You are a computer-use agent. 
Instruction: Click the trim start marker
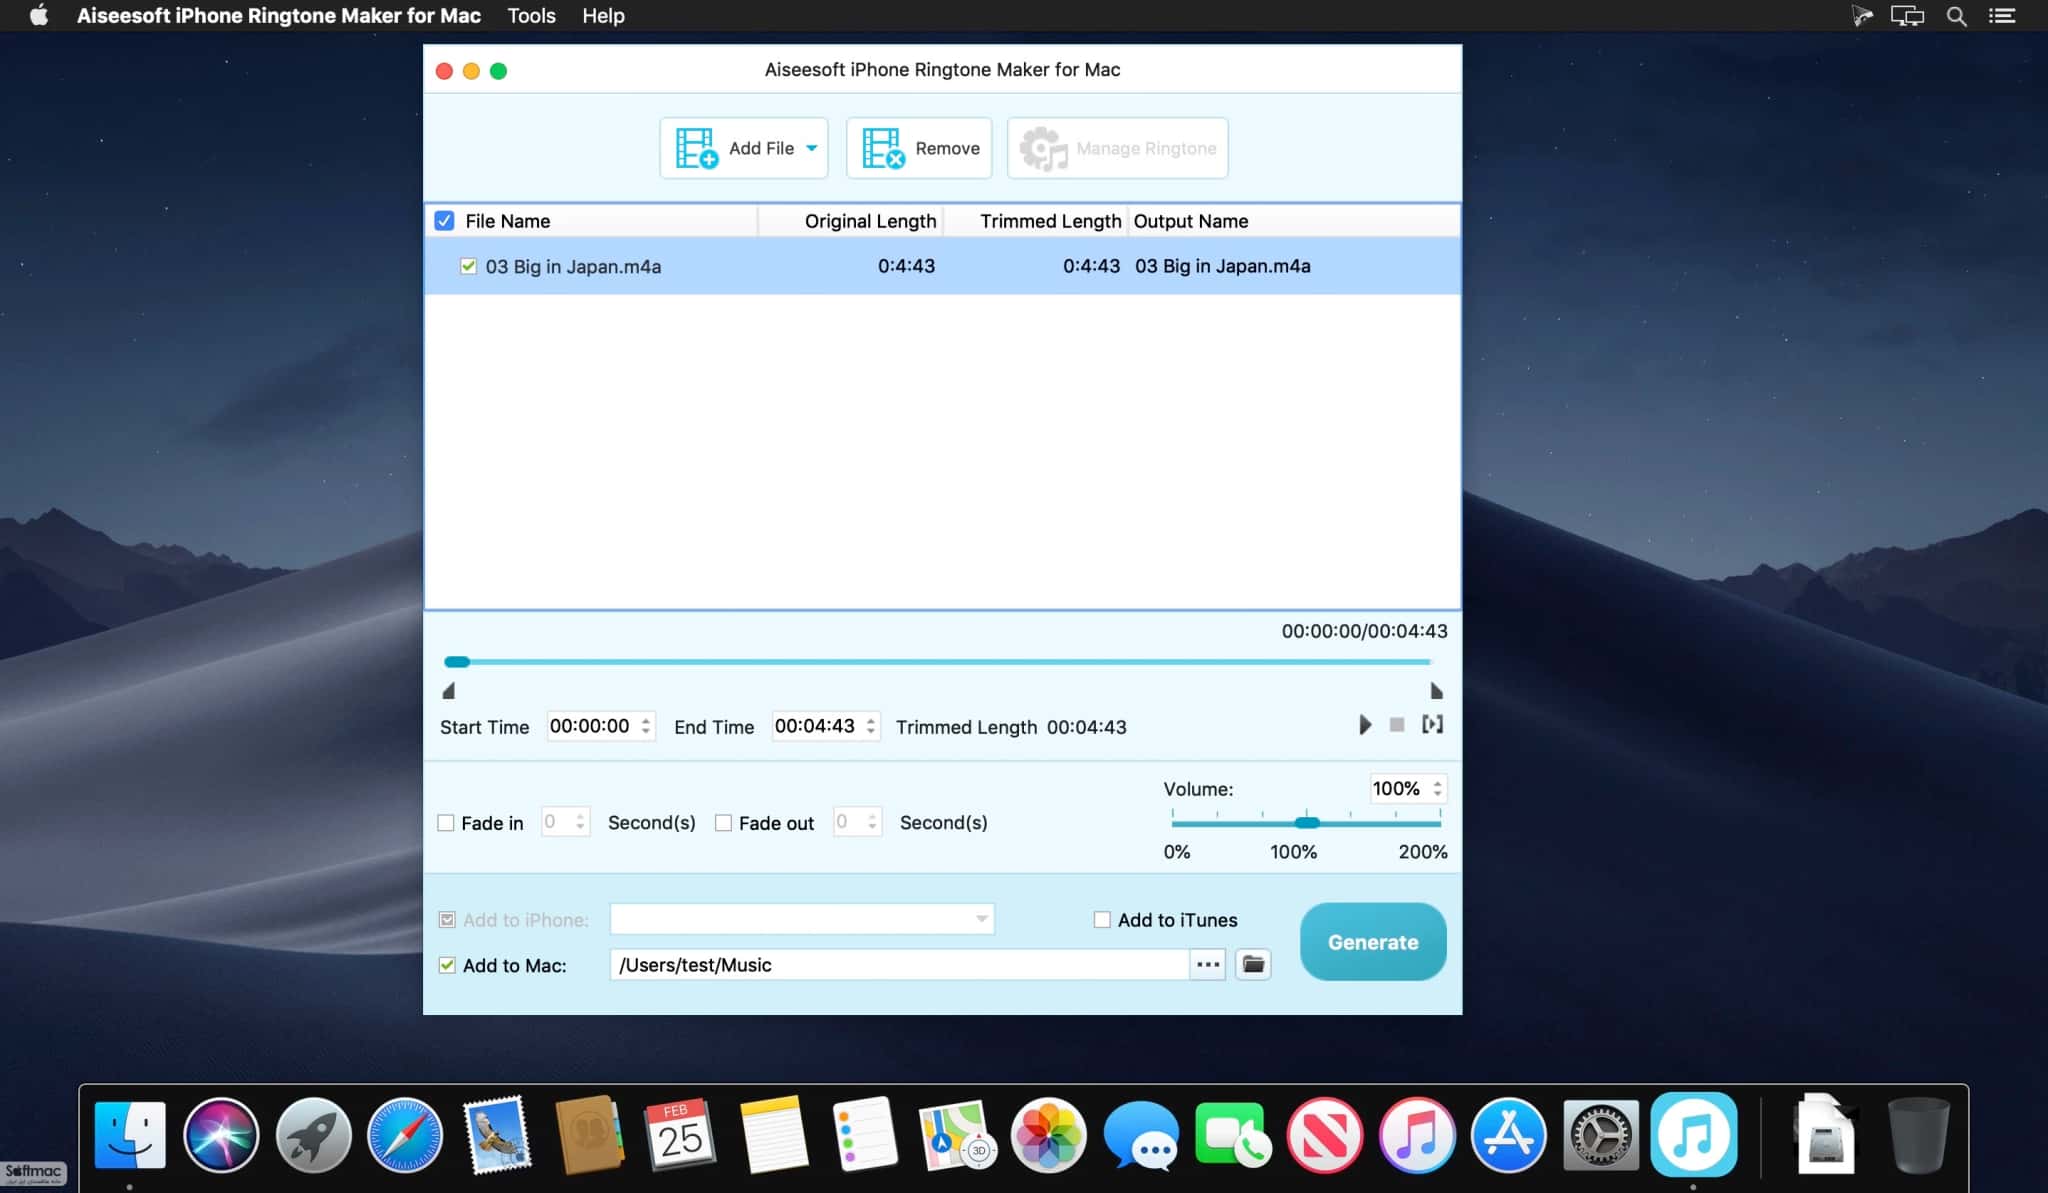tap(449, 691)
